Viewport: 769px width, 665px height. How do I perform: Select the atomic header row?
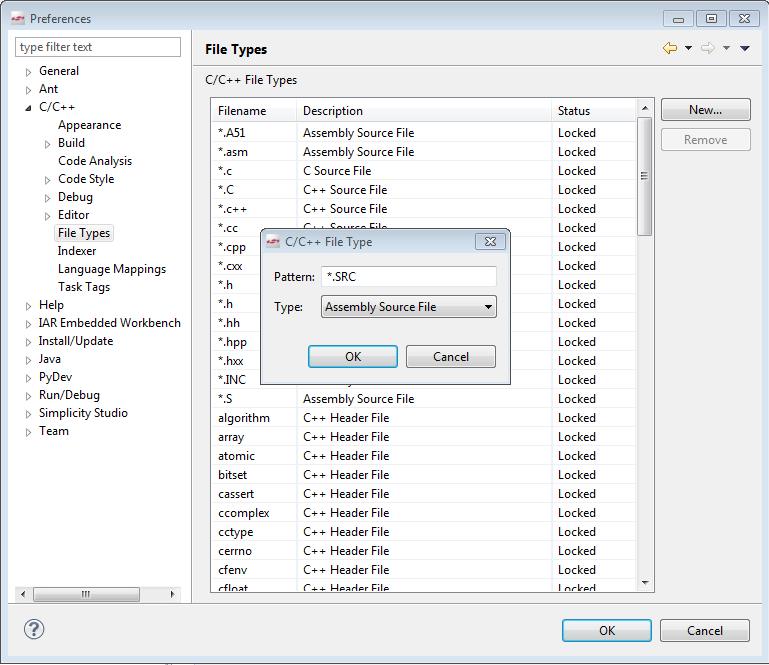coord(424,456)
